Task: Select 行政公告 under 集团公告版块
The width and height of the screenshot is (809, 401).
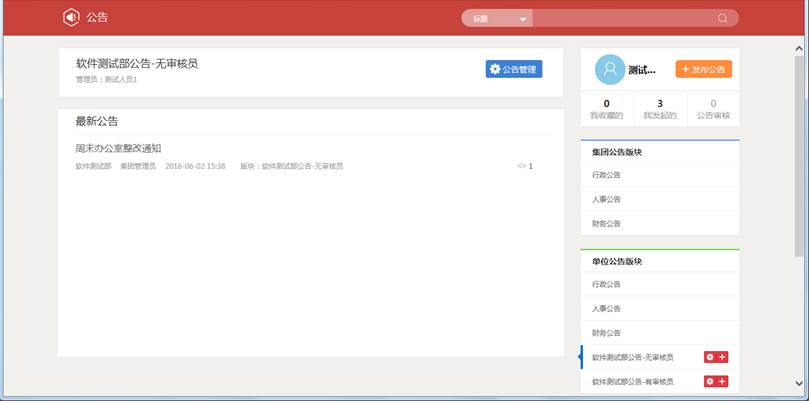Action: click(x=606, y=175)
